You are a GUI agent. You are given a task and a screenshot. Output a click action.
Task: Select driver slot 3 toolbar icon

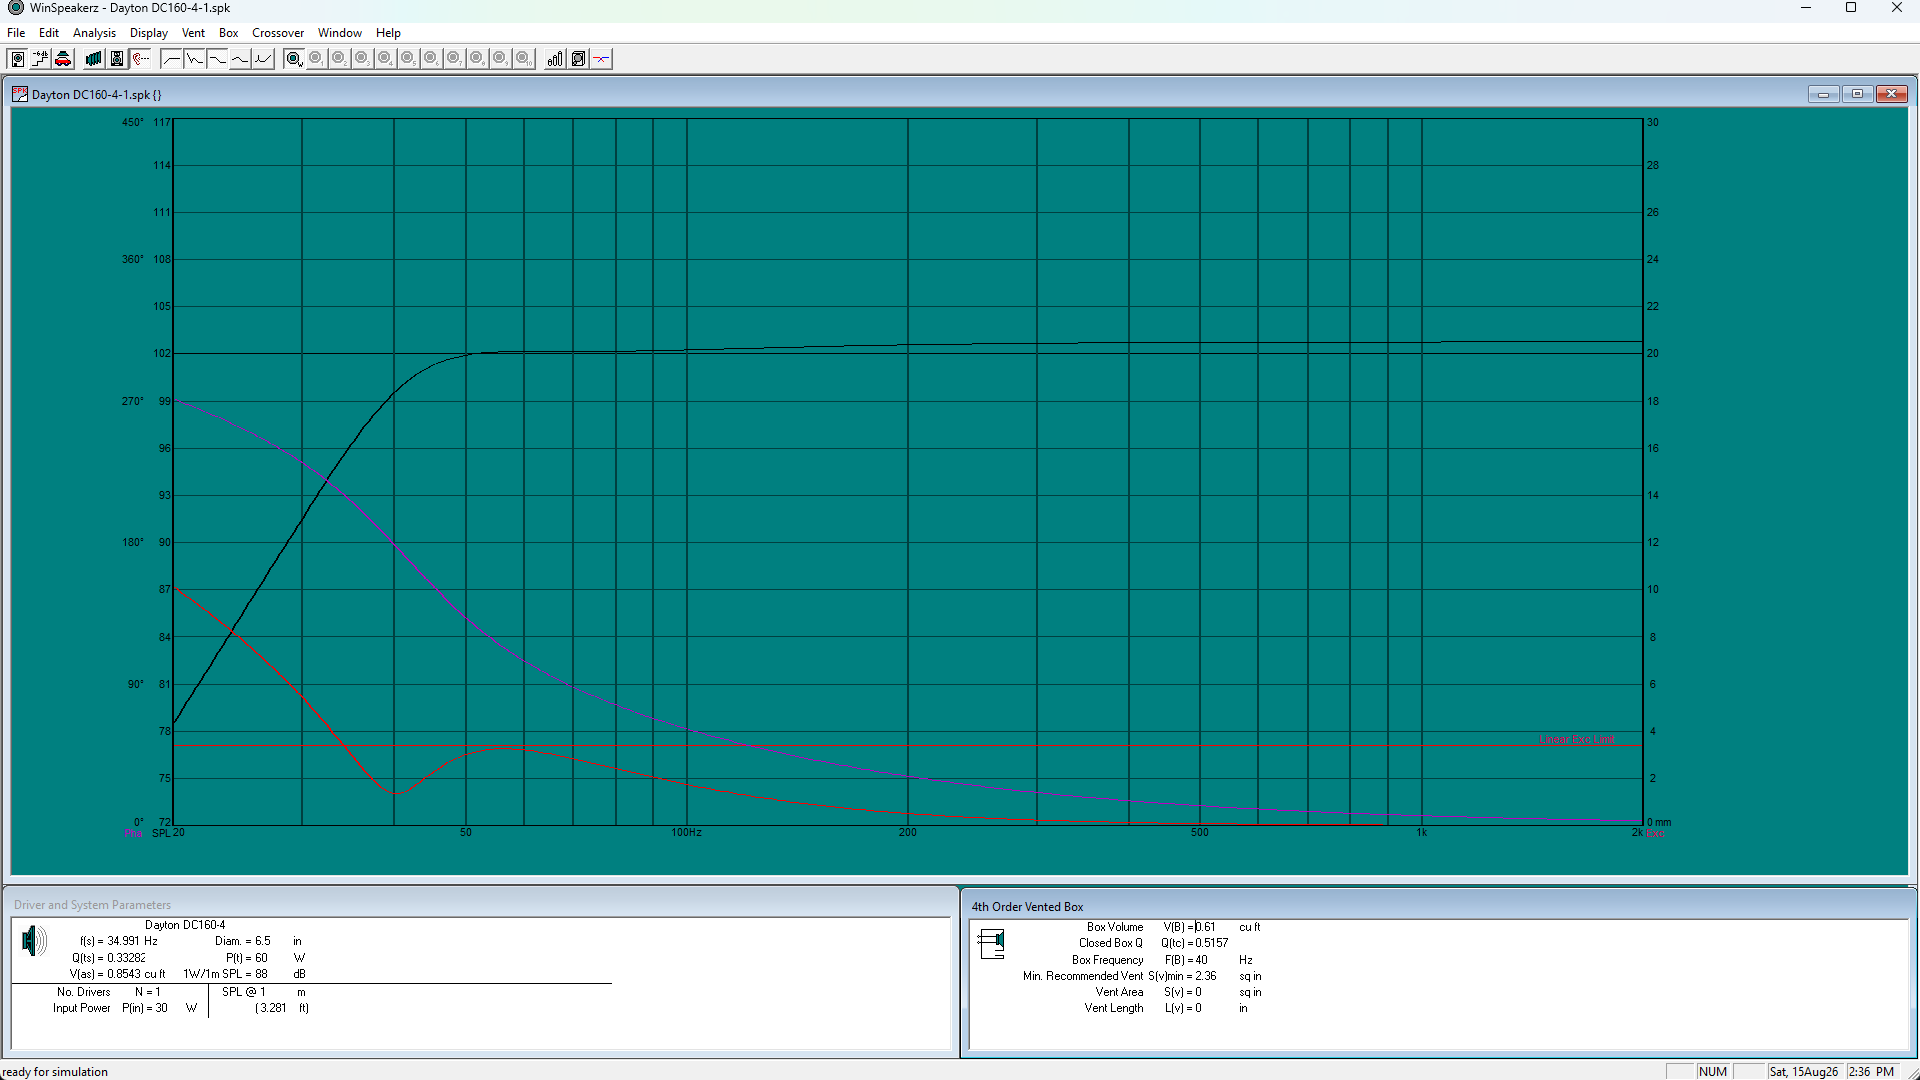tap(362, 59)
